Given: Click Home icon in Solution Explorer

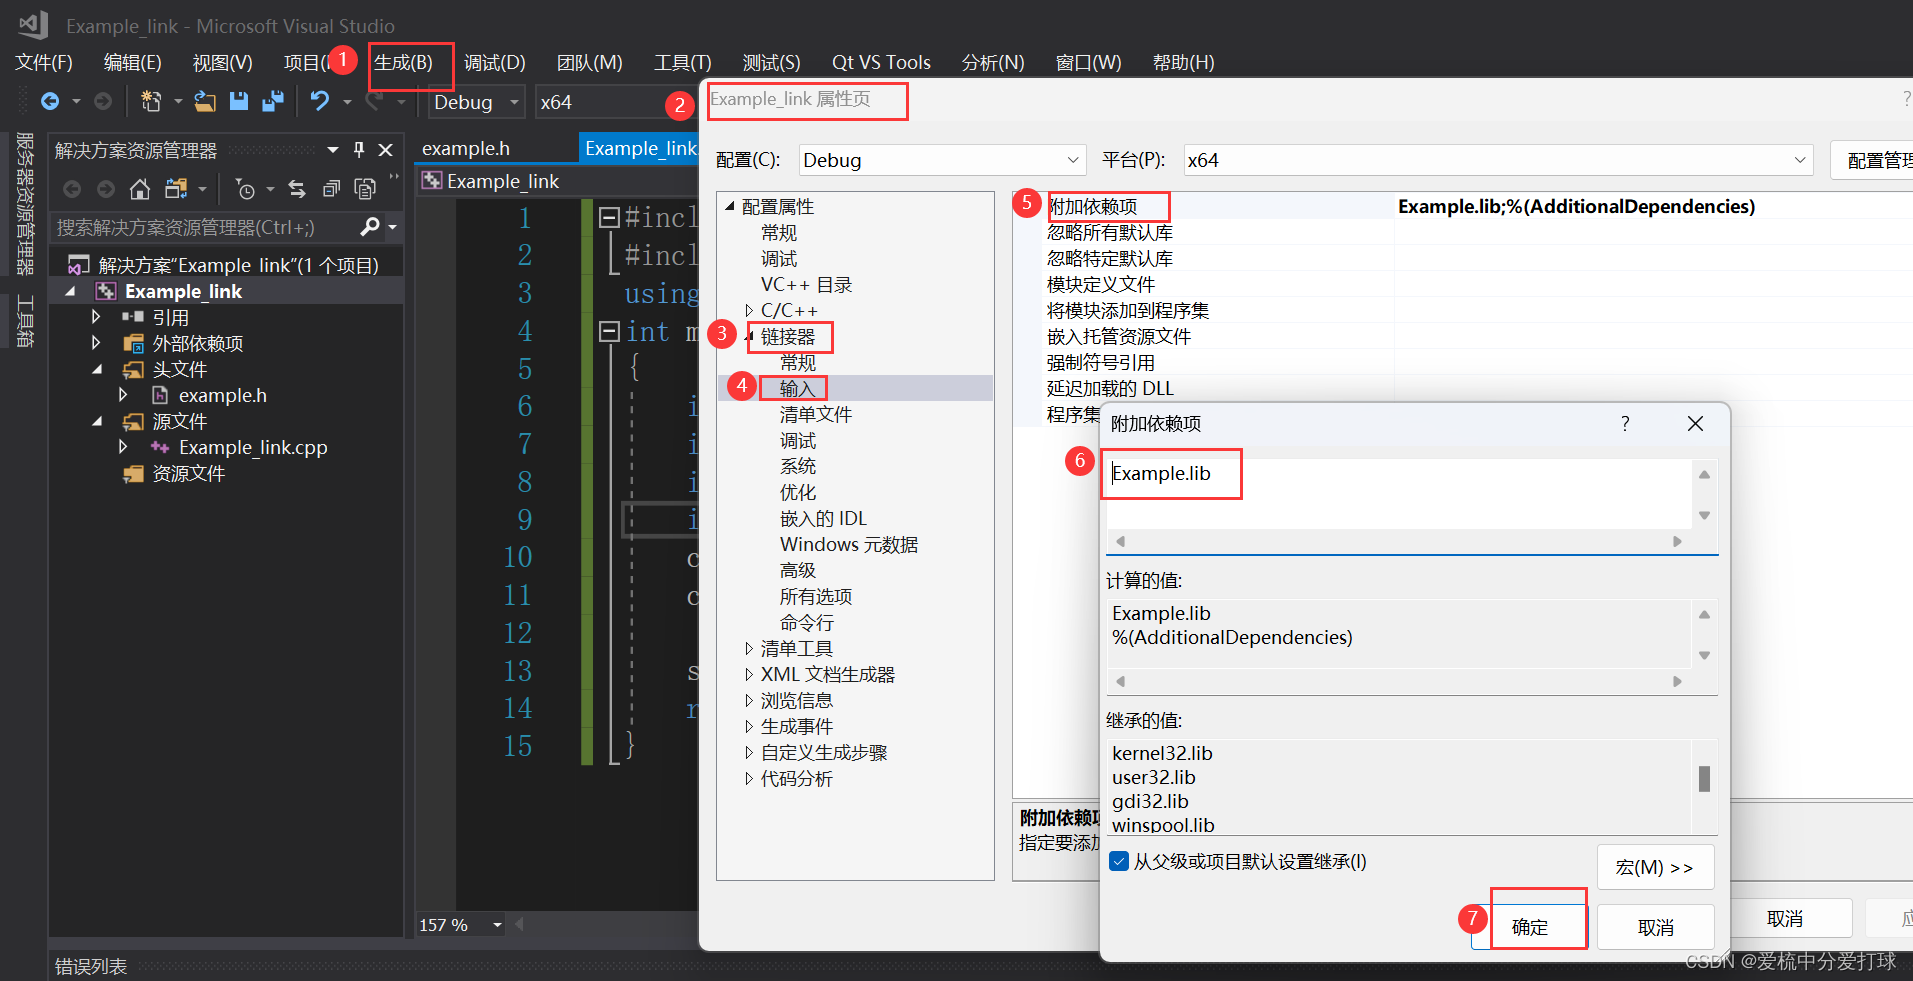Looking at the screenshot, I should coord(140,189).
